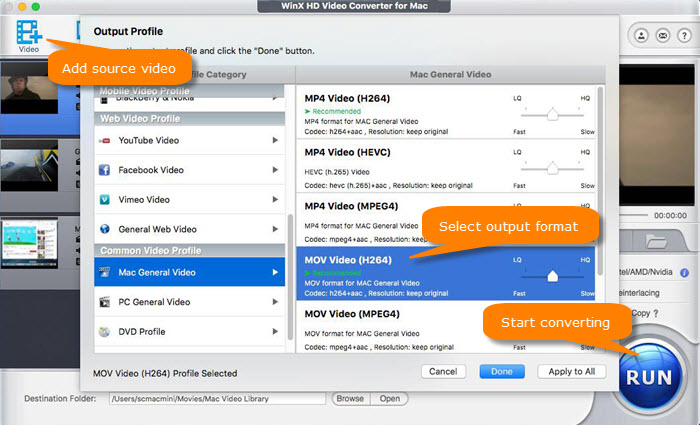Expand the DVD Profile arrow
Image resolution: width=700 pixels, height=425 pixels.
click(275, 331)
